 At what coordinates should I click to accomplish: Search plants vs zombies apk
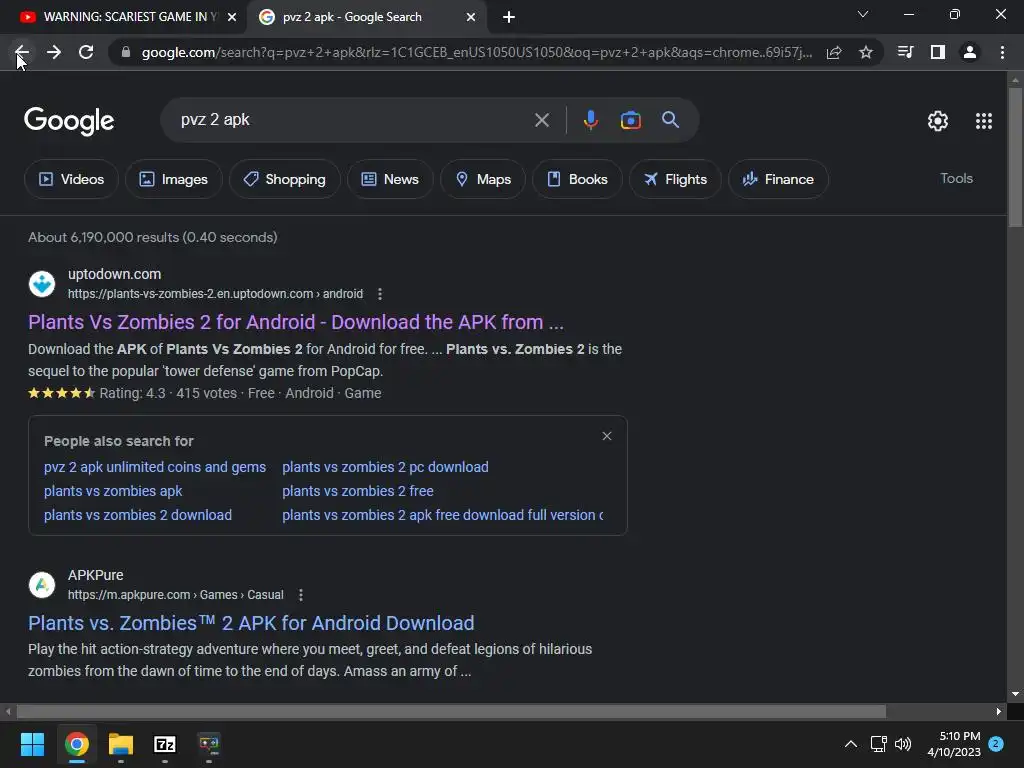coord(113,491)
